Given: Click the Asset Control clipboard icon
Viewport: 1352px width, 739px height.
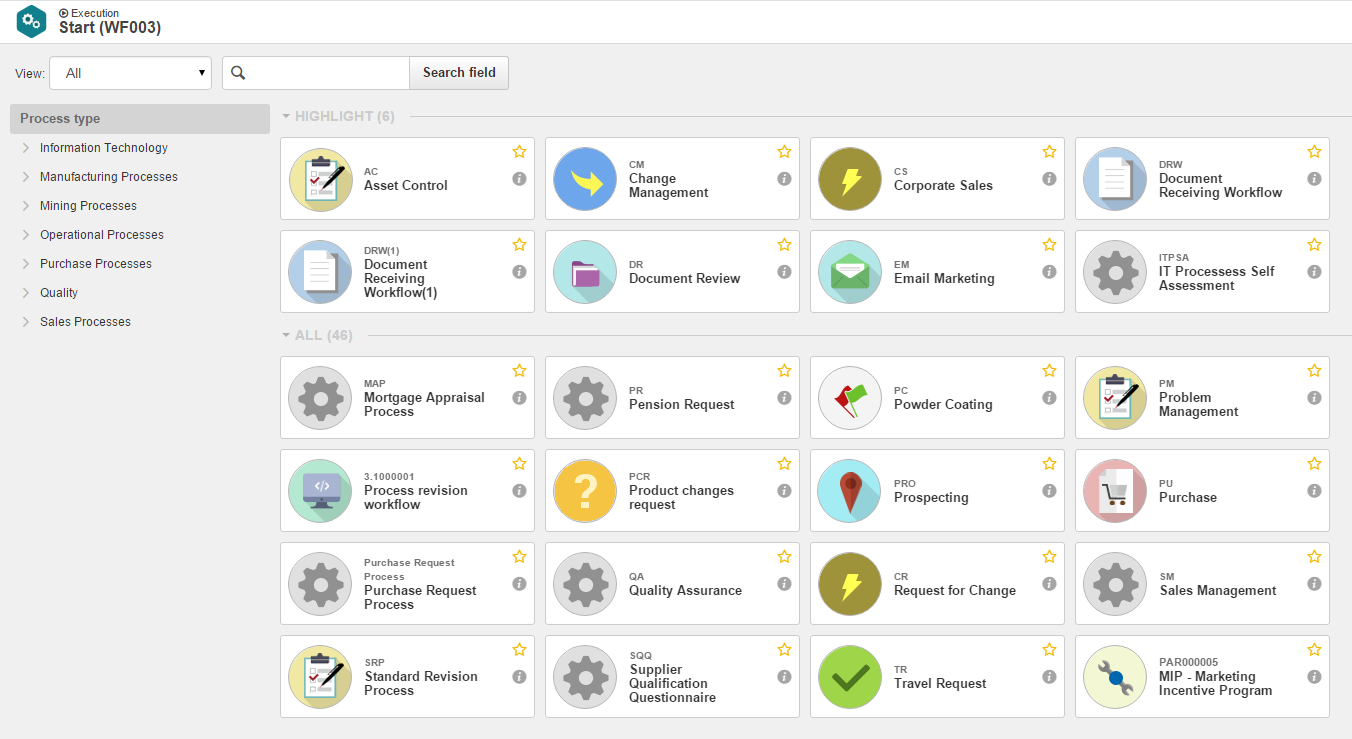Looking at the screenshot, I should [321, 180].
